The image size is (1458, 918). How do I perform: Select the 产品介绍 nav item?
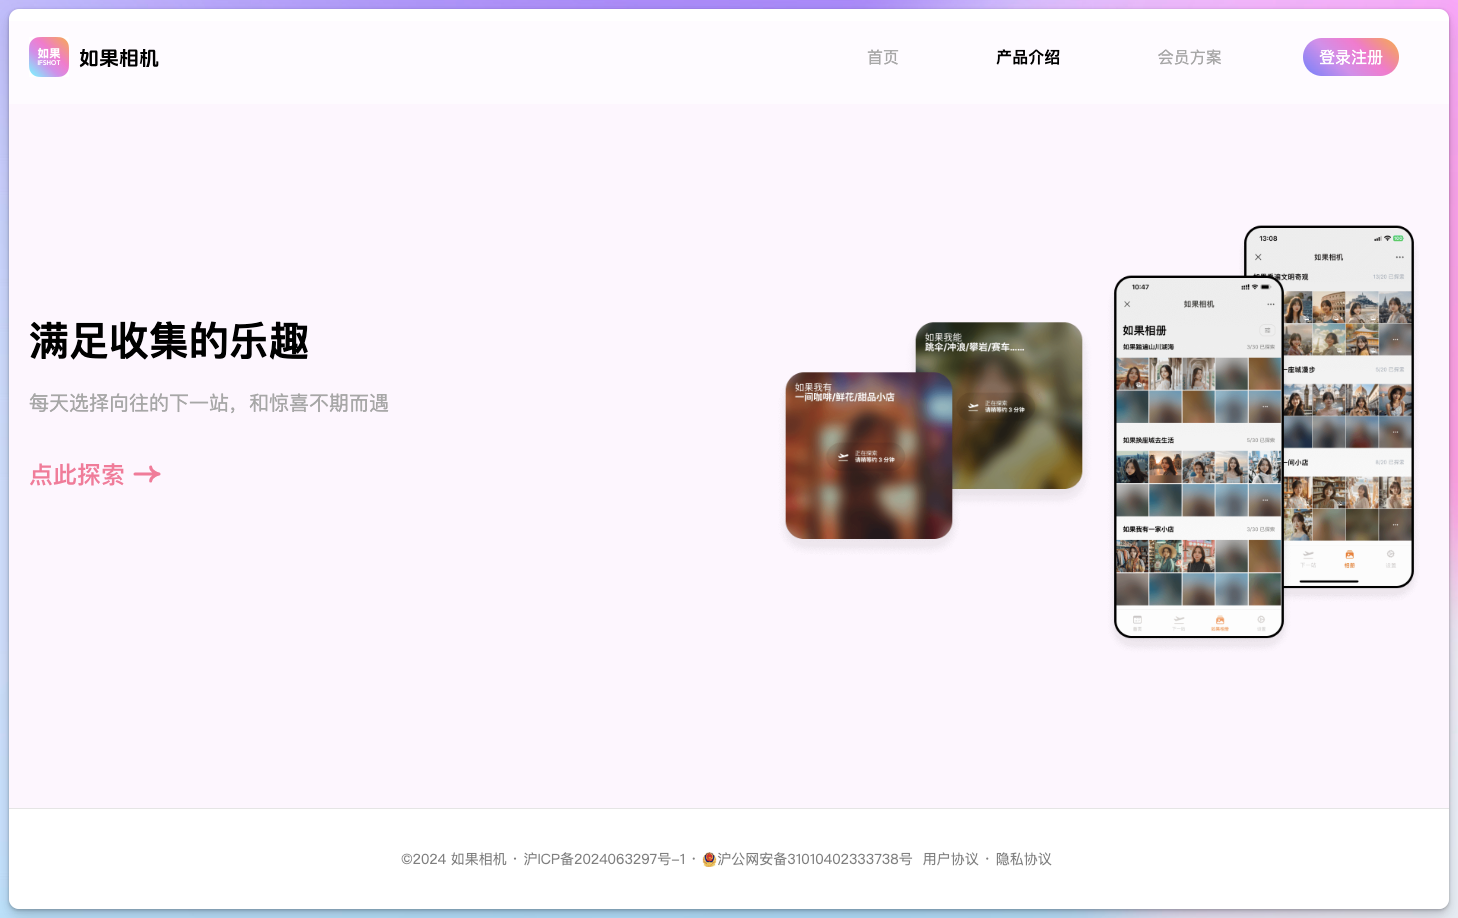point(1028,57)
